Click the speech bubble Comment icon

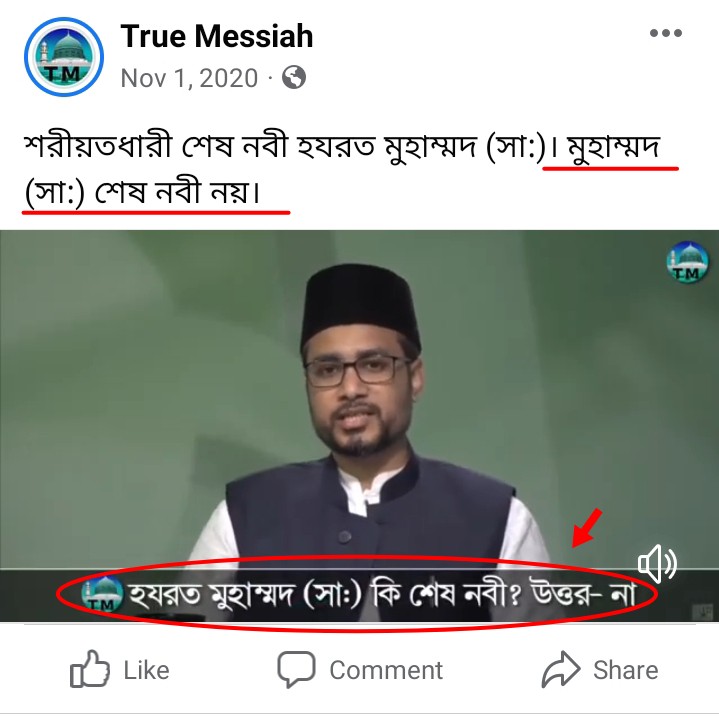coord(296,670)
